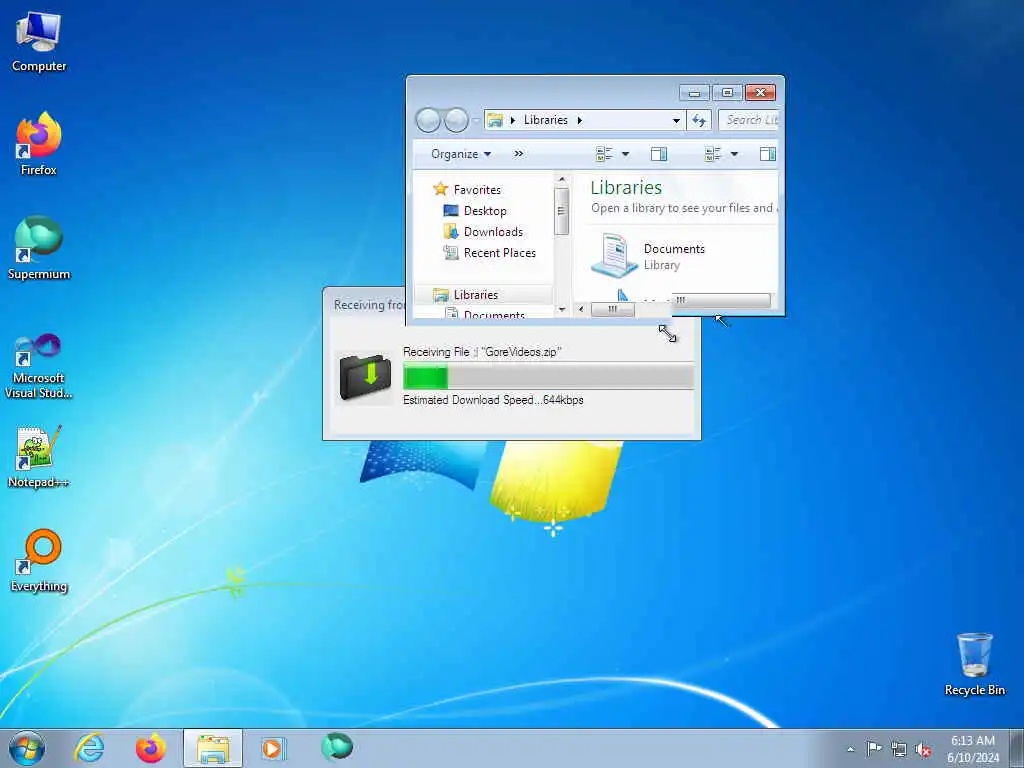This screenshot has width=1024, height=768.
Task: Click the navigation pane vertical scrollbar thumb
Action: pyautogui.click(x=562, y=210)
